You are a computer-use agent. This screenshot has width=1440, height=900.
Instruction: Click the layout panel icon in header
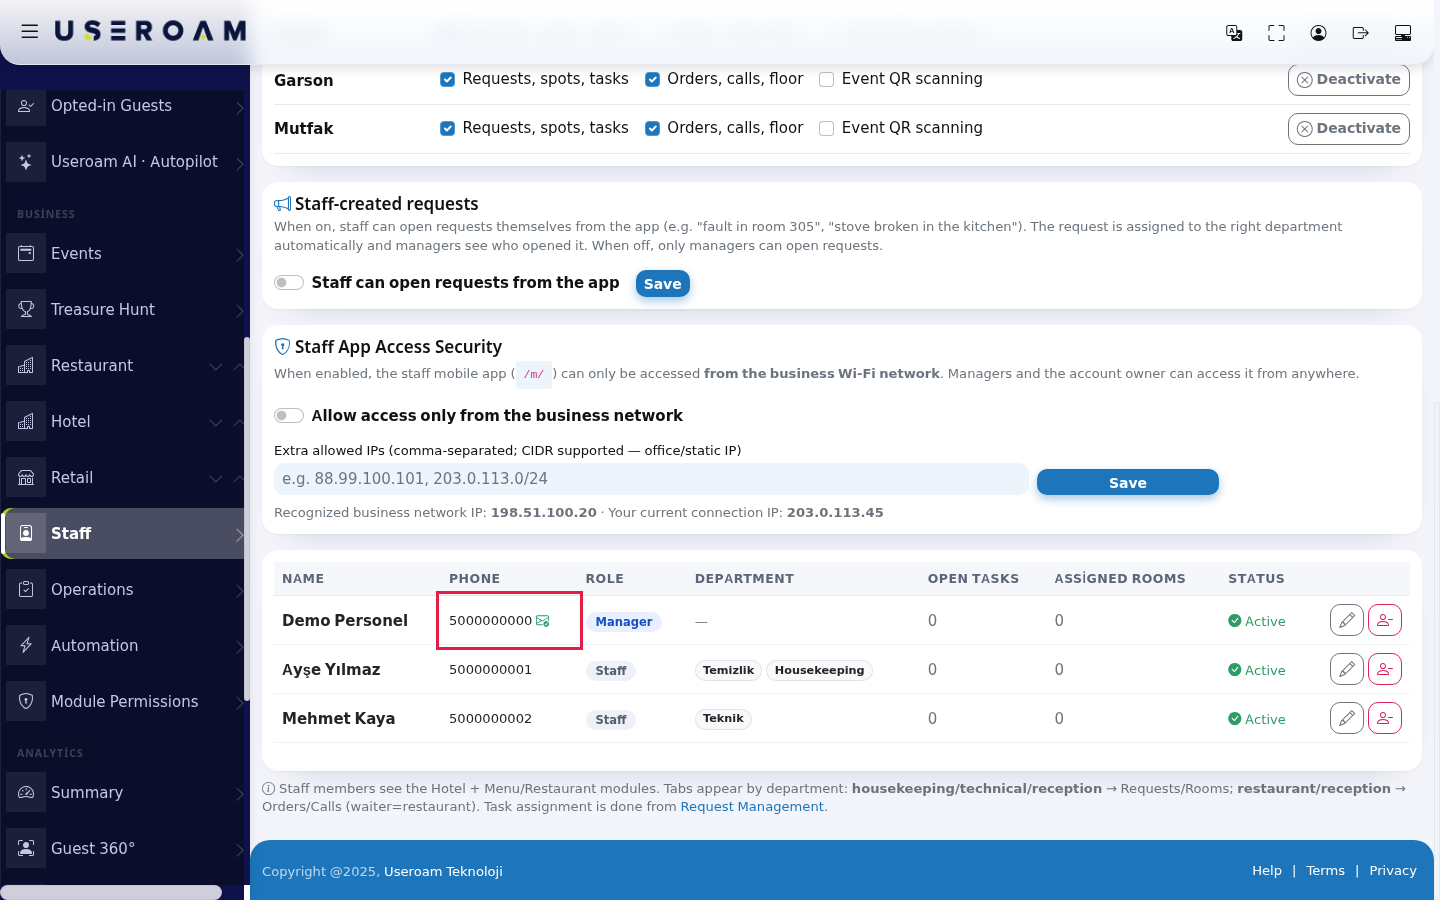point(1403,33)
